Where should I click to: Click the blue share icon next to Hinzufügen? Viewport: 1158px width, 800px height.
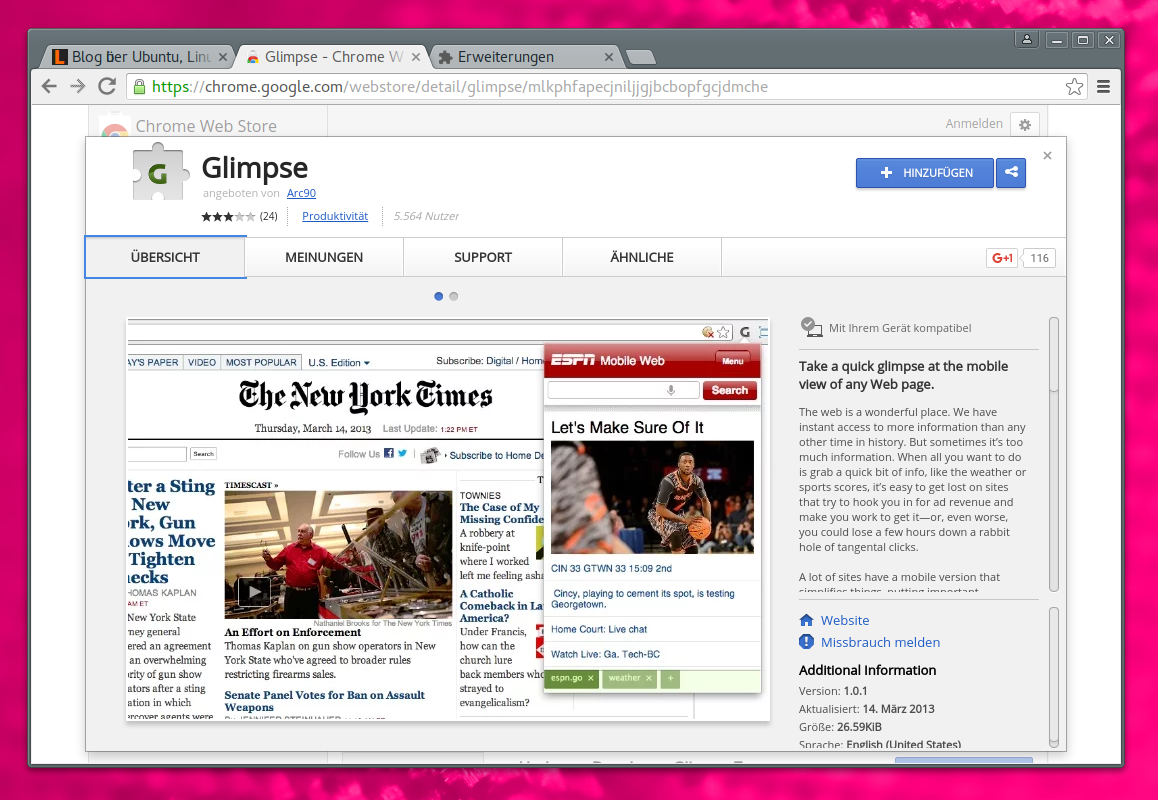coord(1010,173)
